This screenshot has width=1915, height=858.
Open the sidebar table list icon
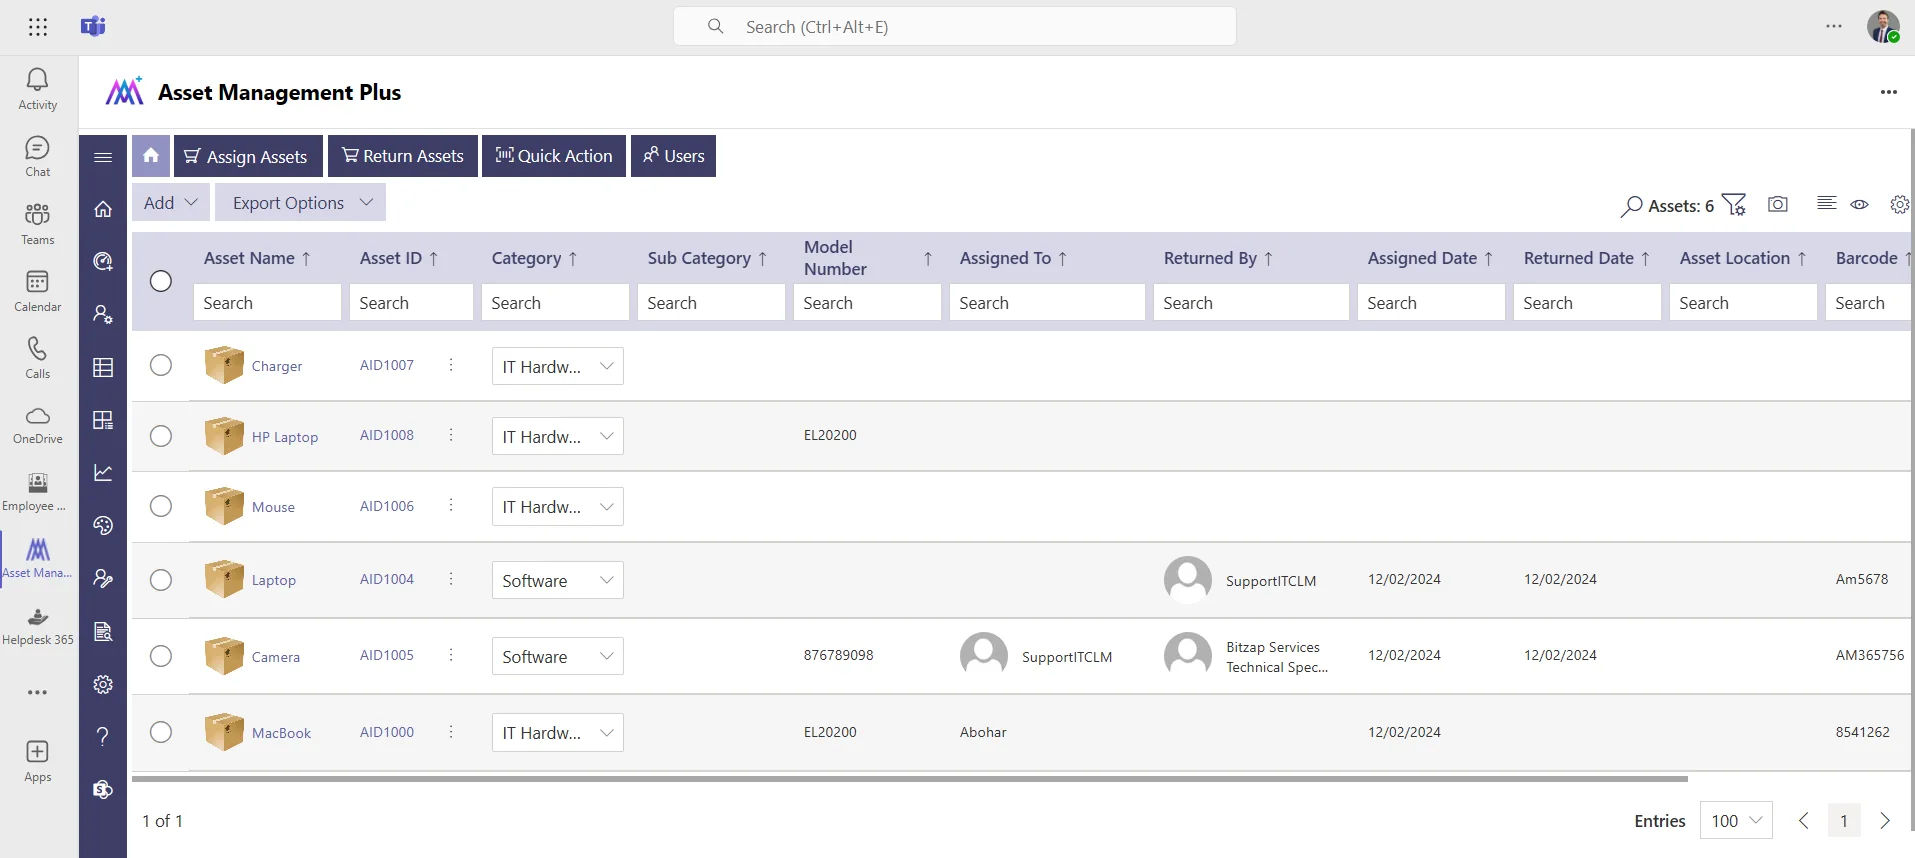103,367
